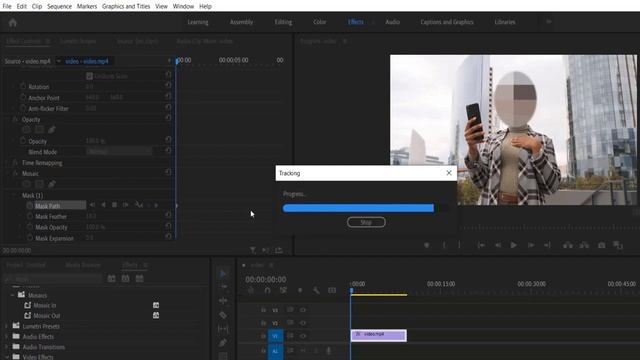Expand the Audio Effects folder
640x360 pixels.
point(6,336)
